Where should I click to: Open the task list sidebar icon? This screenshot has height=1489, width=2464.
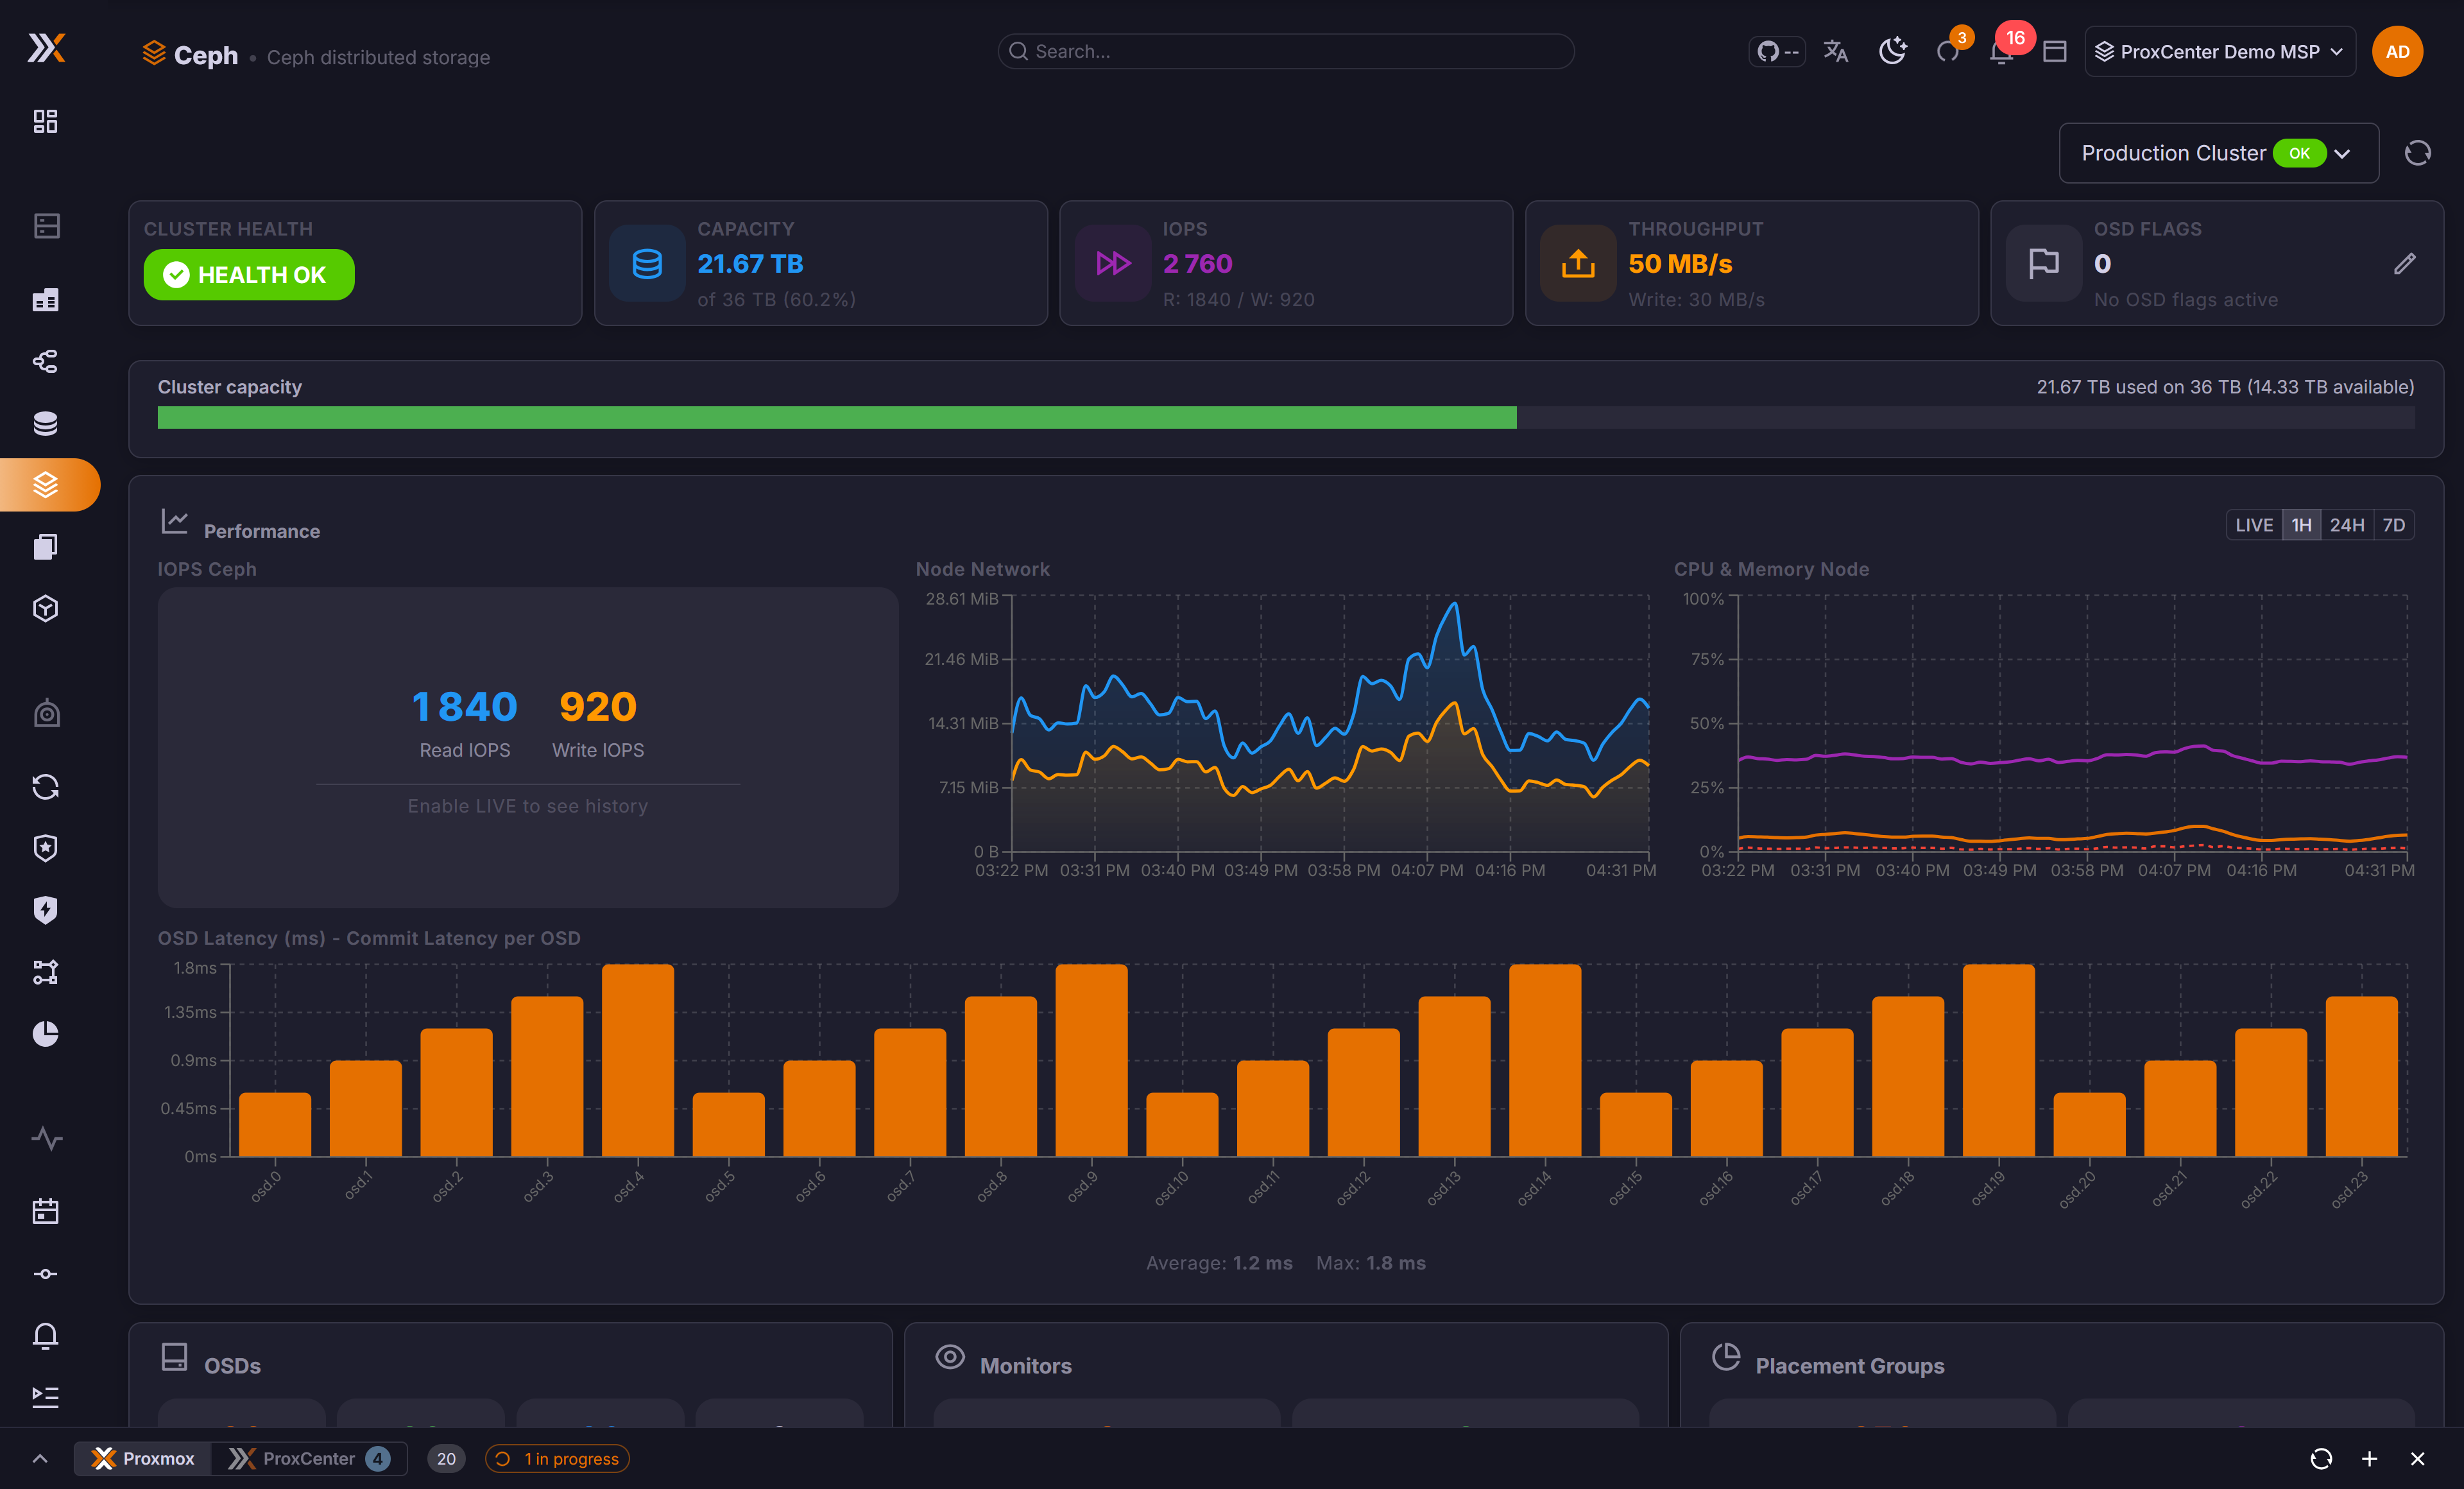(x=46, y=1397)
